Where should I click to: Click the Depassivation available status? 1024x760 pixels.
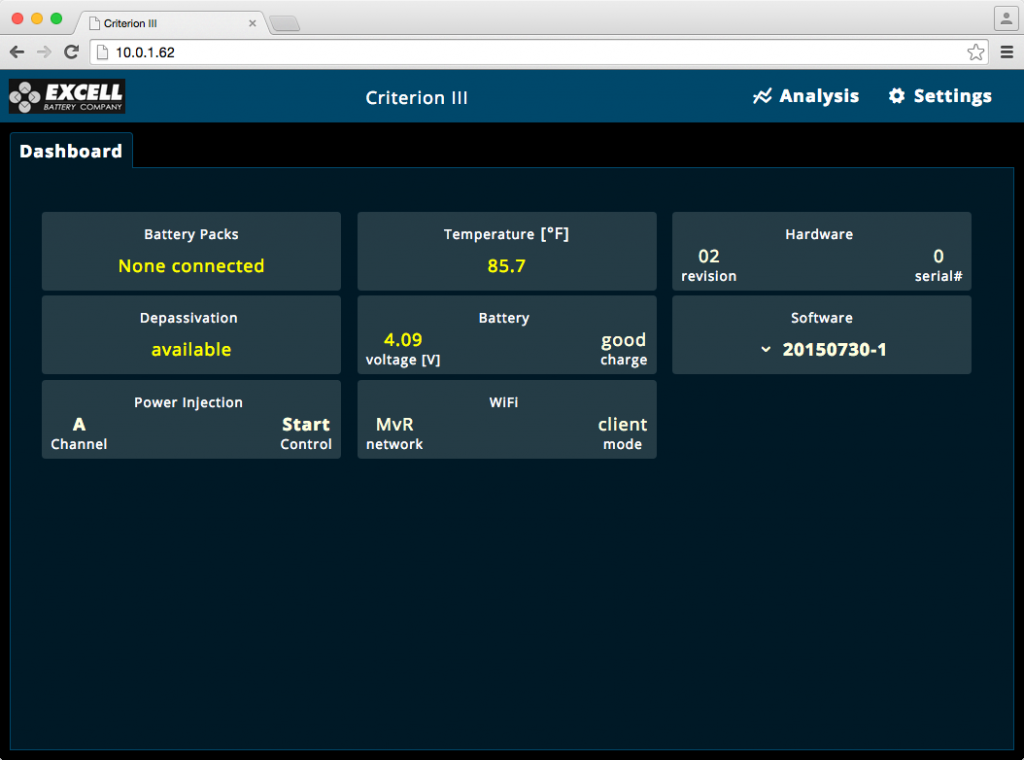191,350
